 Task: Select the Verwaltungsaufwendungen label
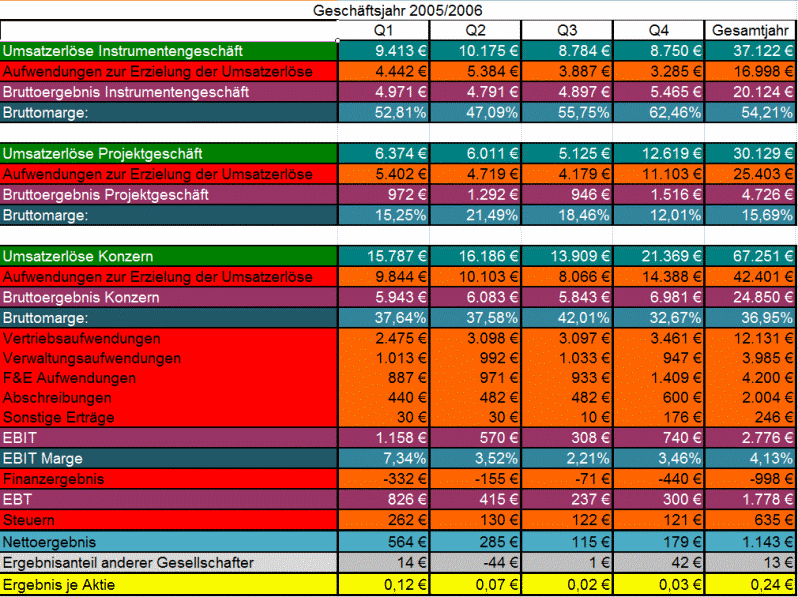point(169,358)
